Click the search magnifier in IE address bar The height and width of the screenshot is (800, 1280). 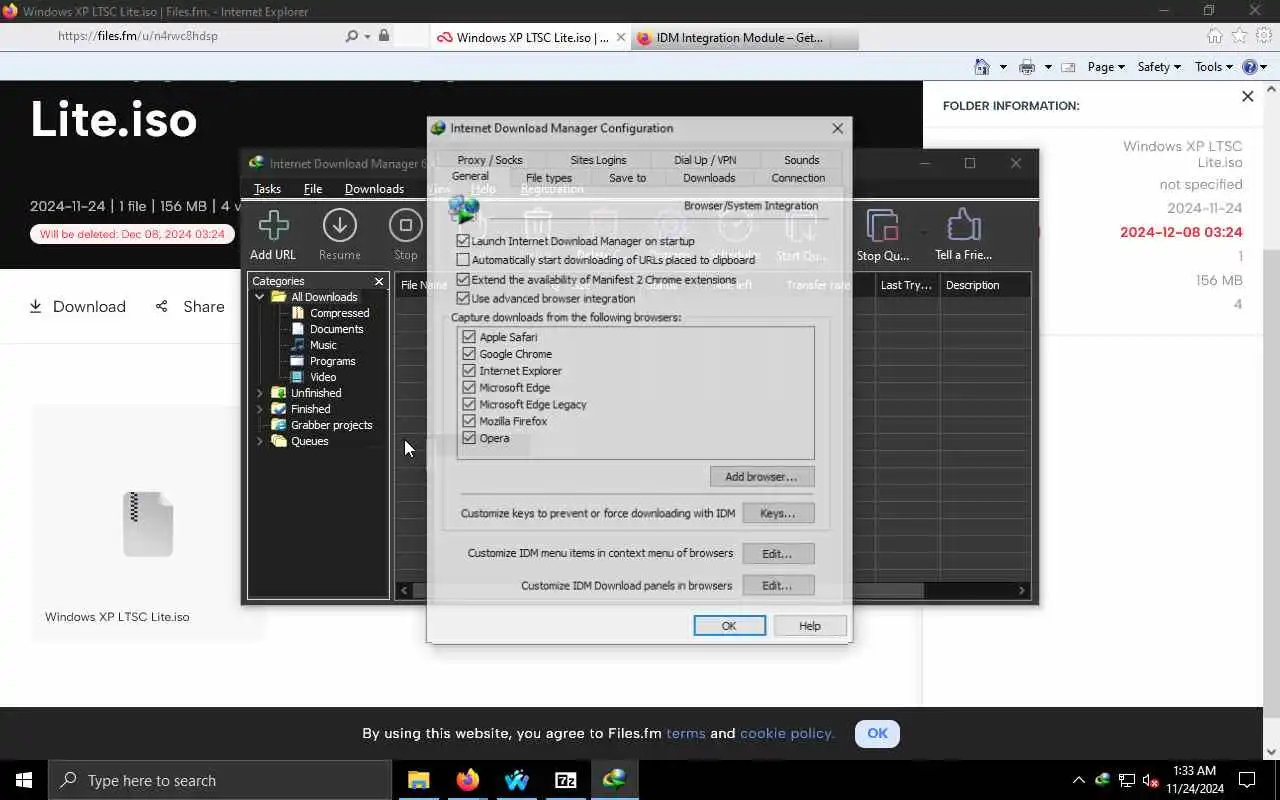[x=351, y=36]
